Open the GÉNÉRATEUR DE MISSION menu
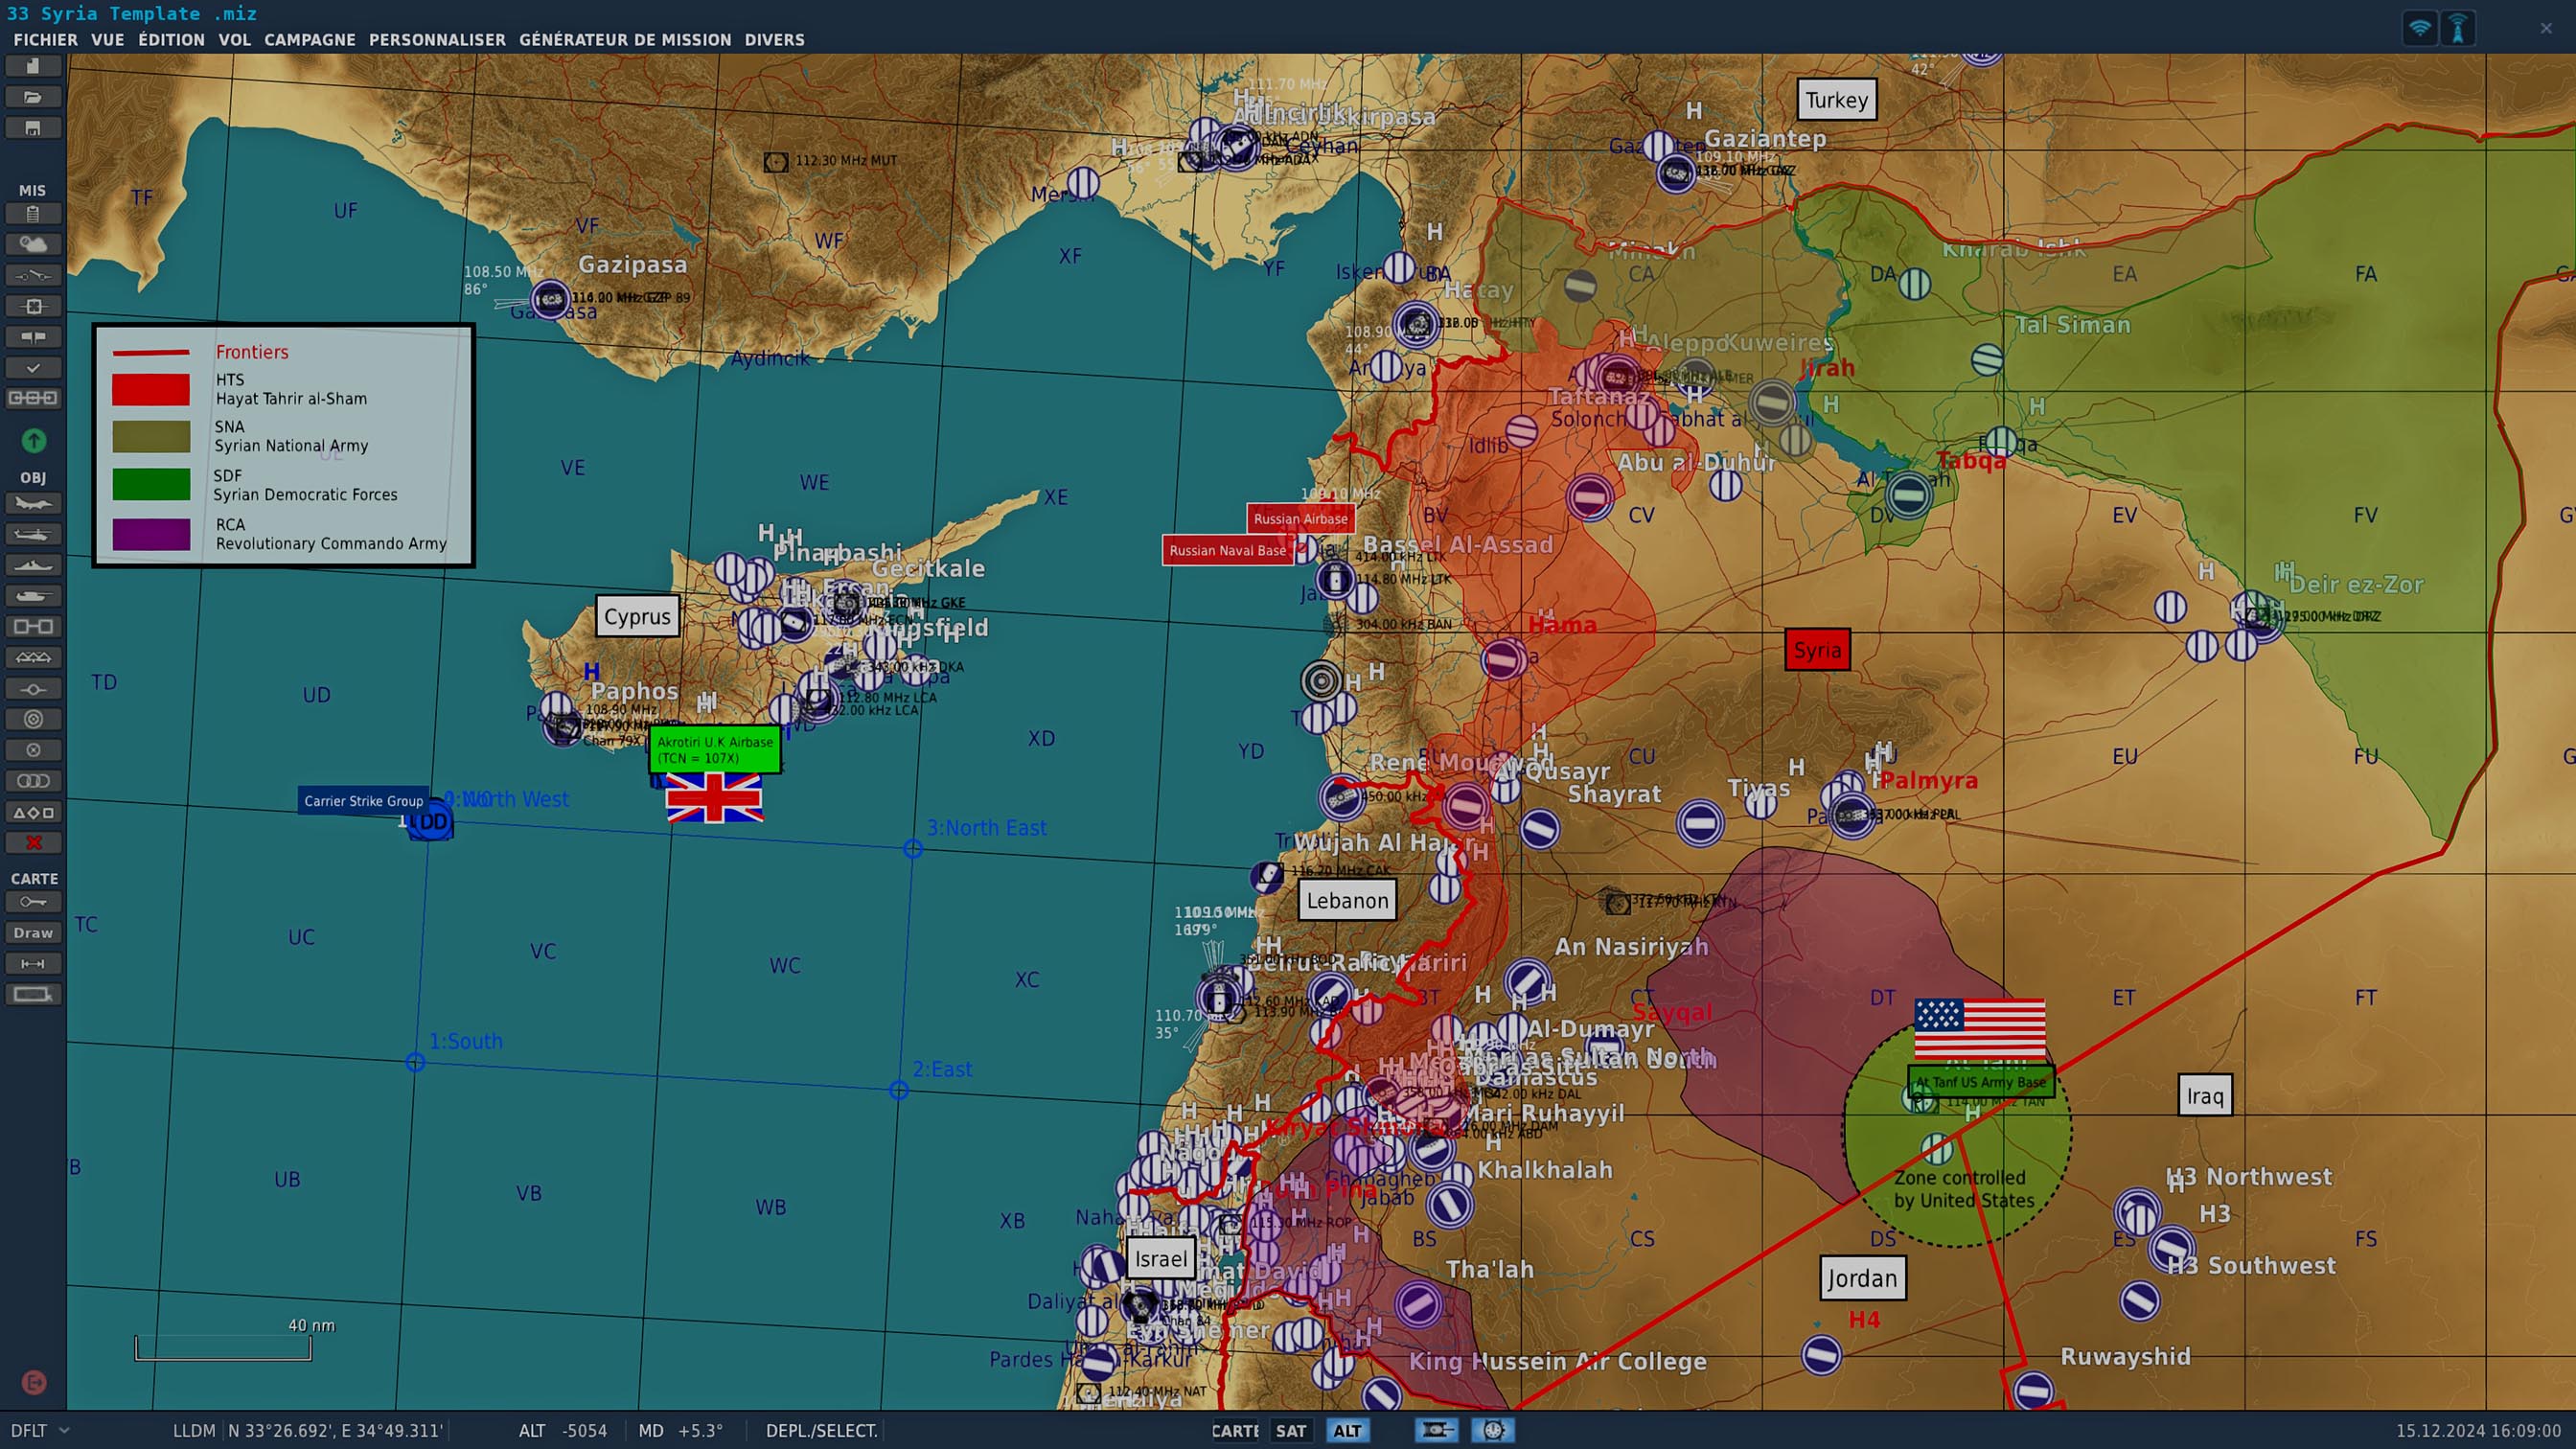Viewport: 2576px width, 1449px height. pos(625,40)
